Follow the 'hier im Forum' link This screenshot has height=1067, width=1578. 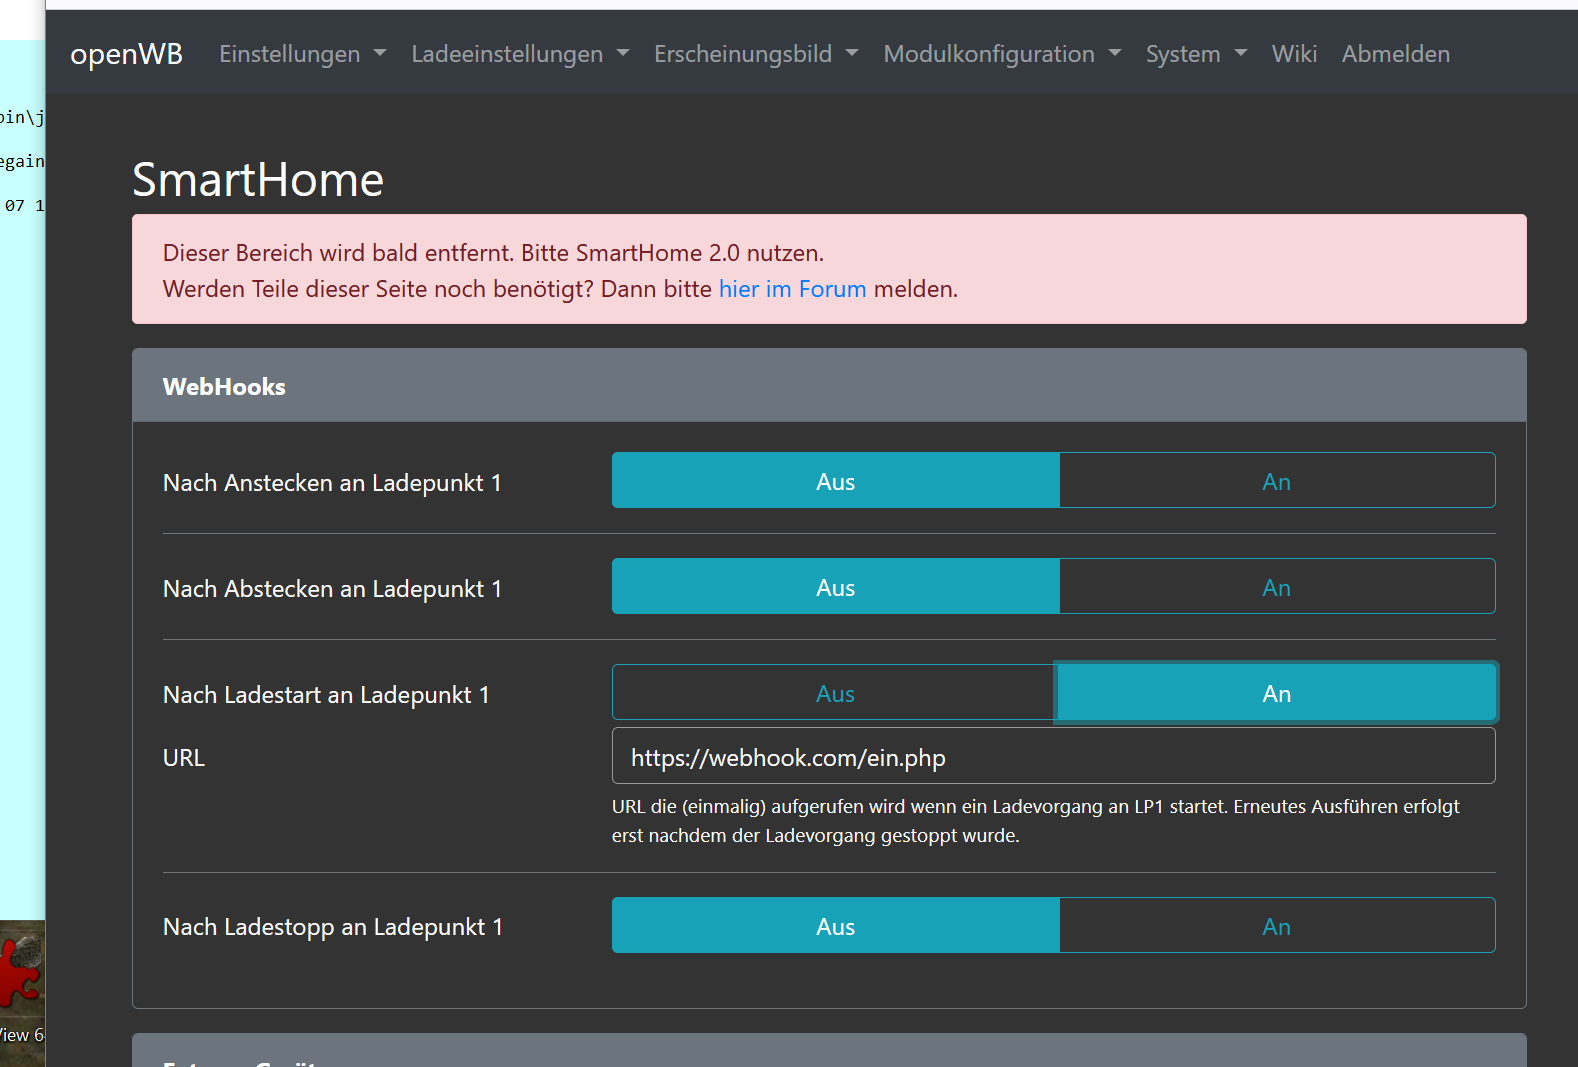pos(792,289)
